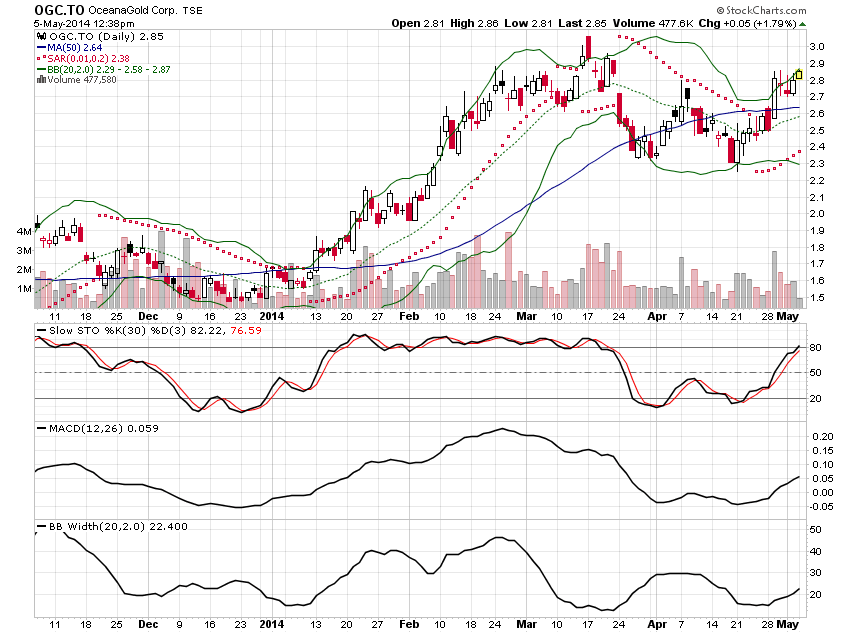Click the green up-arrow change indicator
Image resolution: width=850 pixels, height=633 pixels.
point(802,24)
